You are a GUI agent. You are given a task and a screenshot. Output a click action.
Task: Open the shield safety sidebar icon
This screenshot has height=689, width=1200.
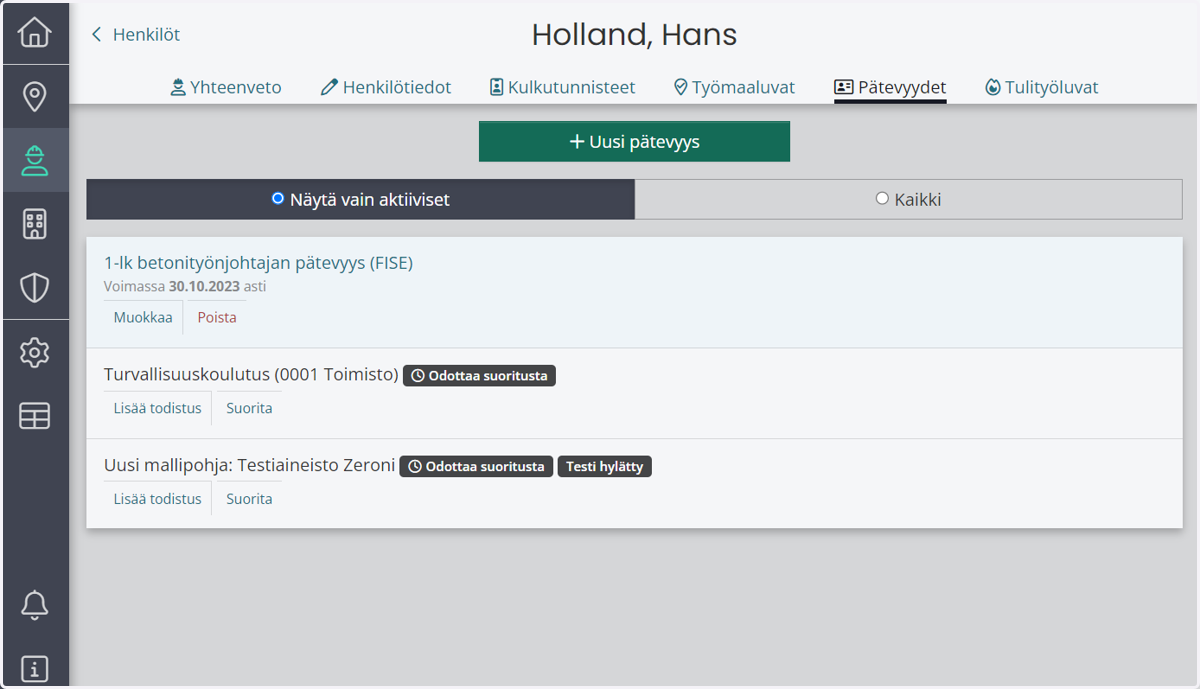35,288
